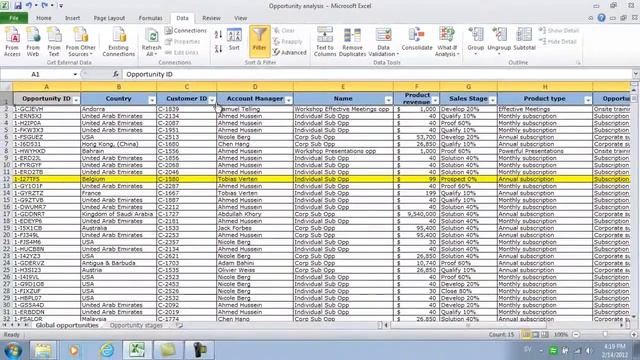The width and height of the screenshot is (640, 360).
Task: Switch to the Page Layout tab
Action: 109,18
